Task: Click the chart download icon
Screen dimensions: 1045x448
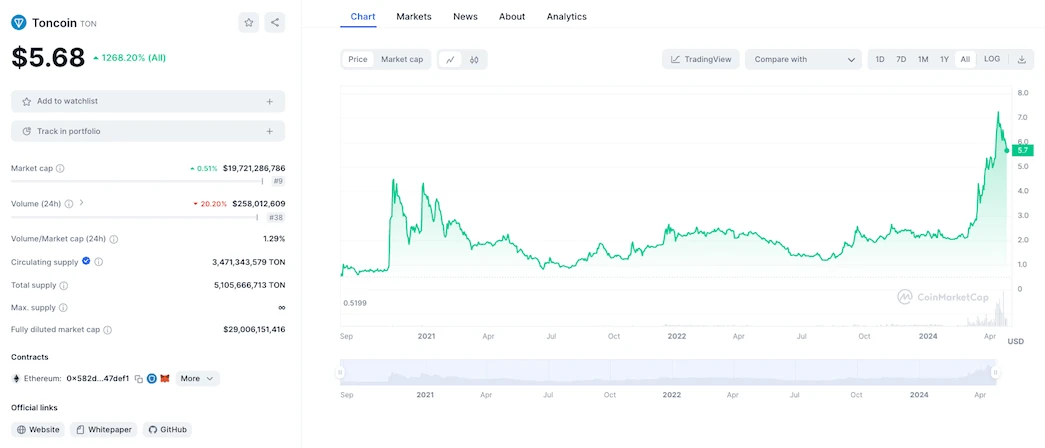Action: [x=1022, y=59]
